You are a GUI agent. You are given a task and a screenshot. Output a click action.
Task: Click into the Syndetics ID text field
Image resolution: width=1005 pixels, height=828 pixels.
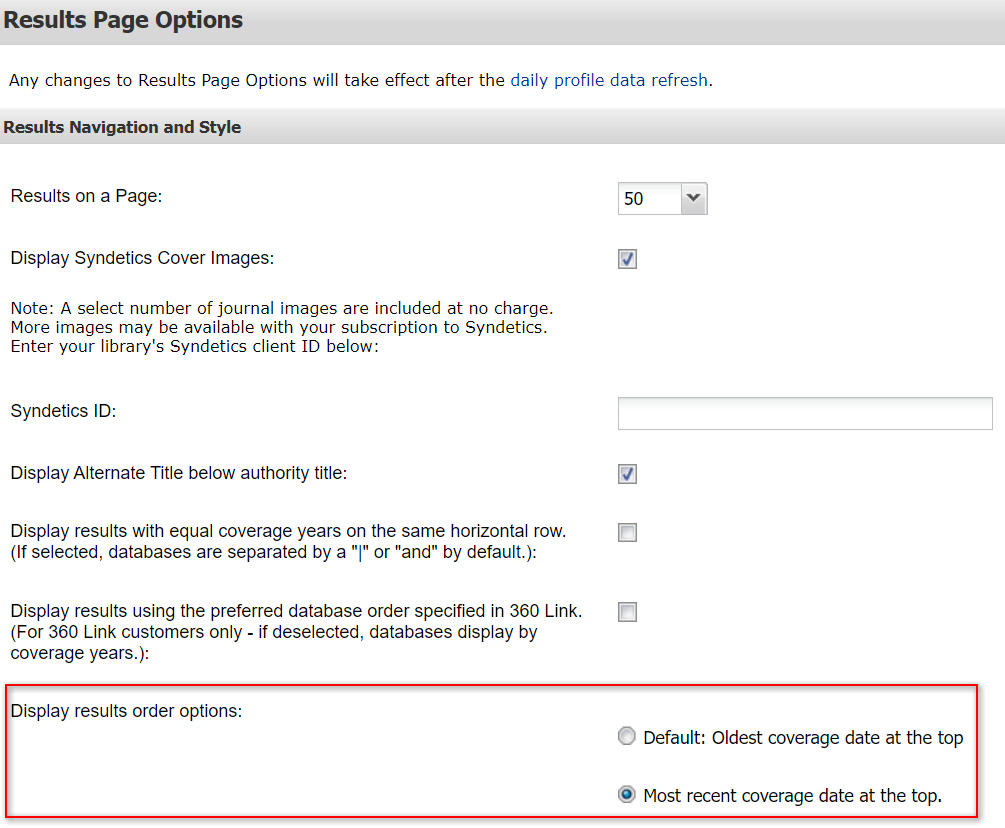coord(804,413)
